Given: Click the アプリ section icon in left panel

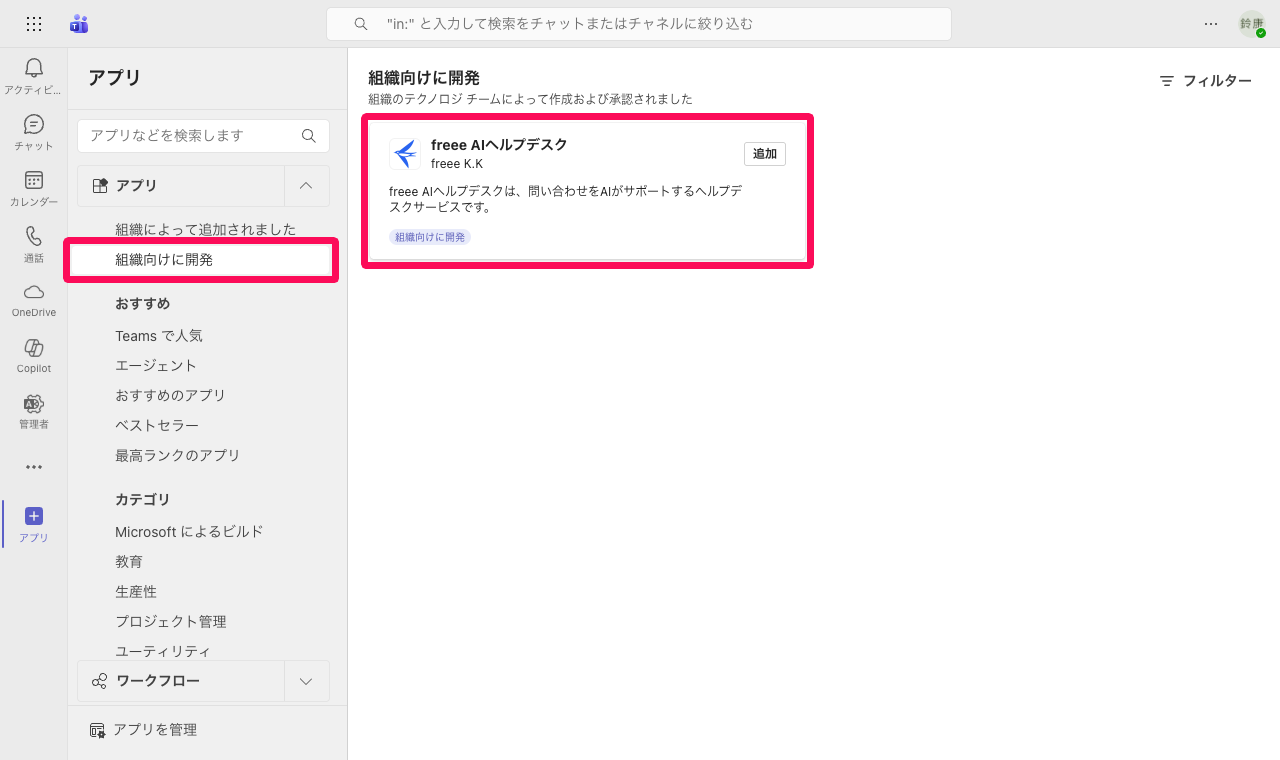Looking at the screenshot, I should (100, 185).
